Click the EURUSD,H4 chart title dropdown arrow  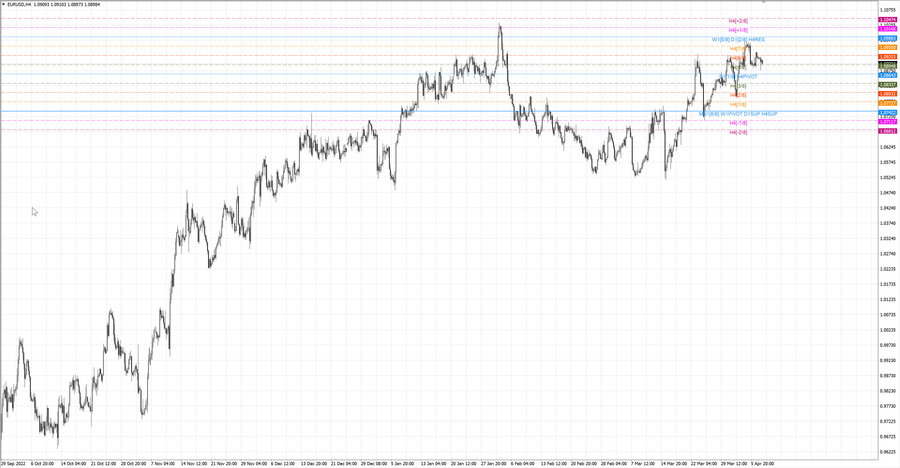pos(3,5)
